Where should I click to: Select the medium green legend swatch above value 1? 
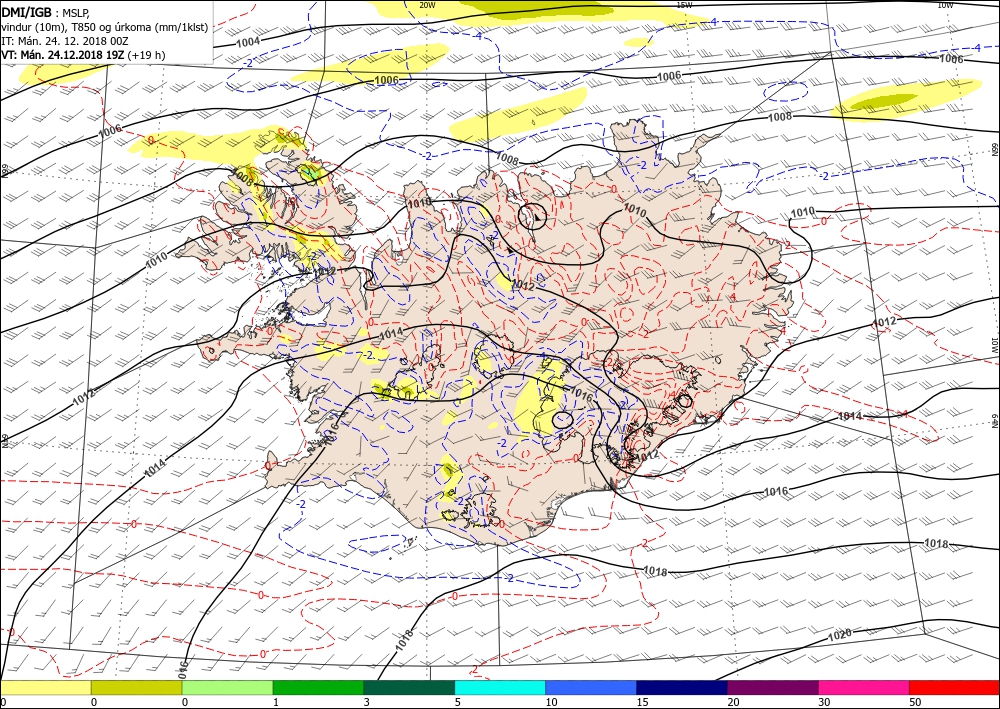pos(318,688)
